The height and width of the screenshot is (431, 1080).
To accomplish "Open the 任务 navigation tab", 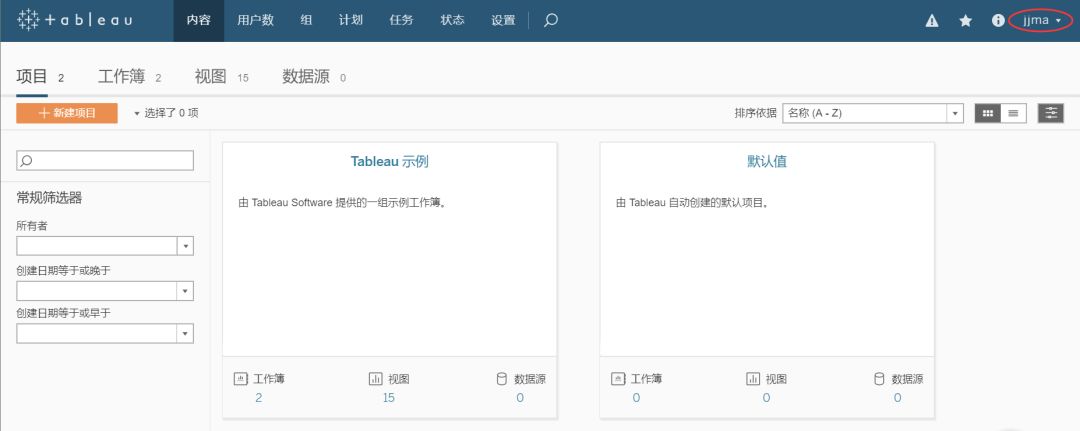I will click(402, 21).
